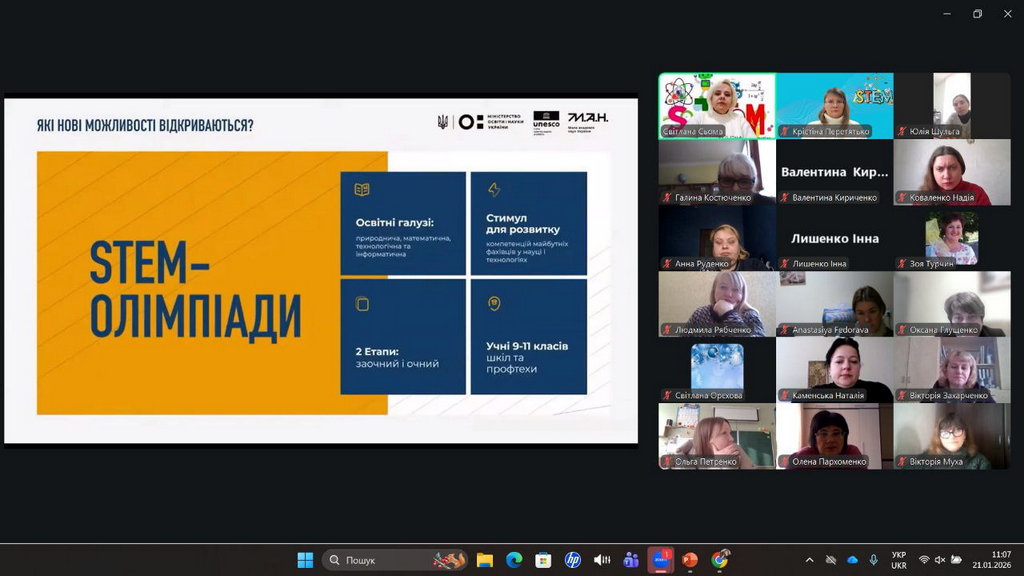Open File Explorer from the taskbar
Screen dimensions: 1024x576
pyautogui.click(x=485, y=560)
